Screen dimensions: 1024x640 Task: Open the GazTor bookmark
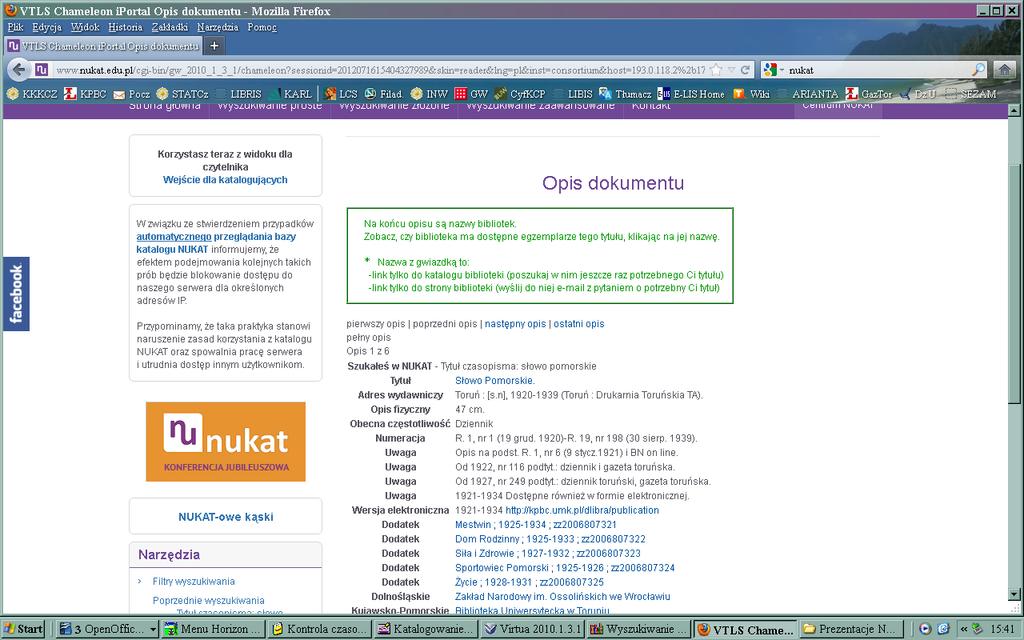[869, 94]
